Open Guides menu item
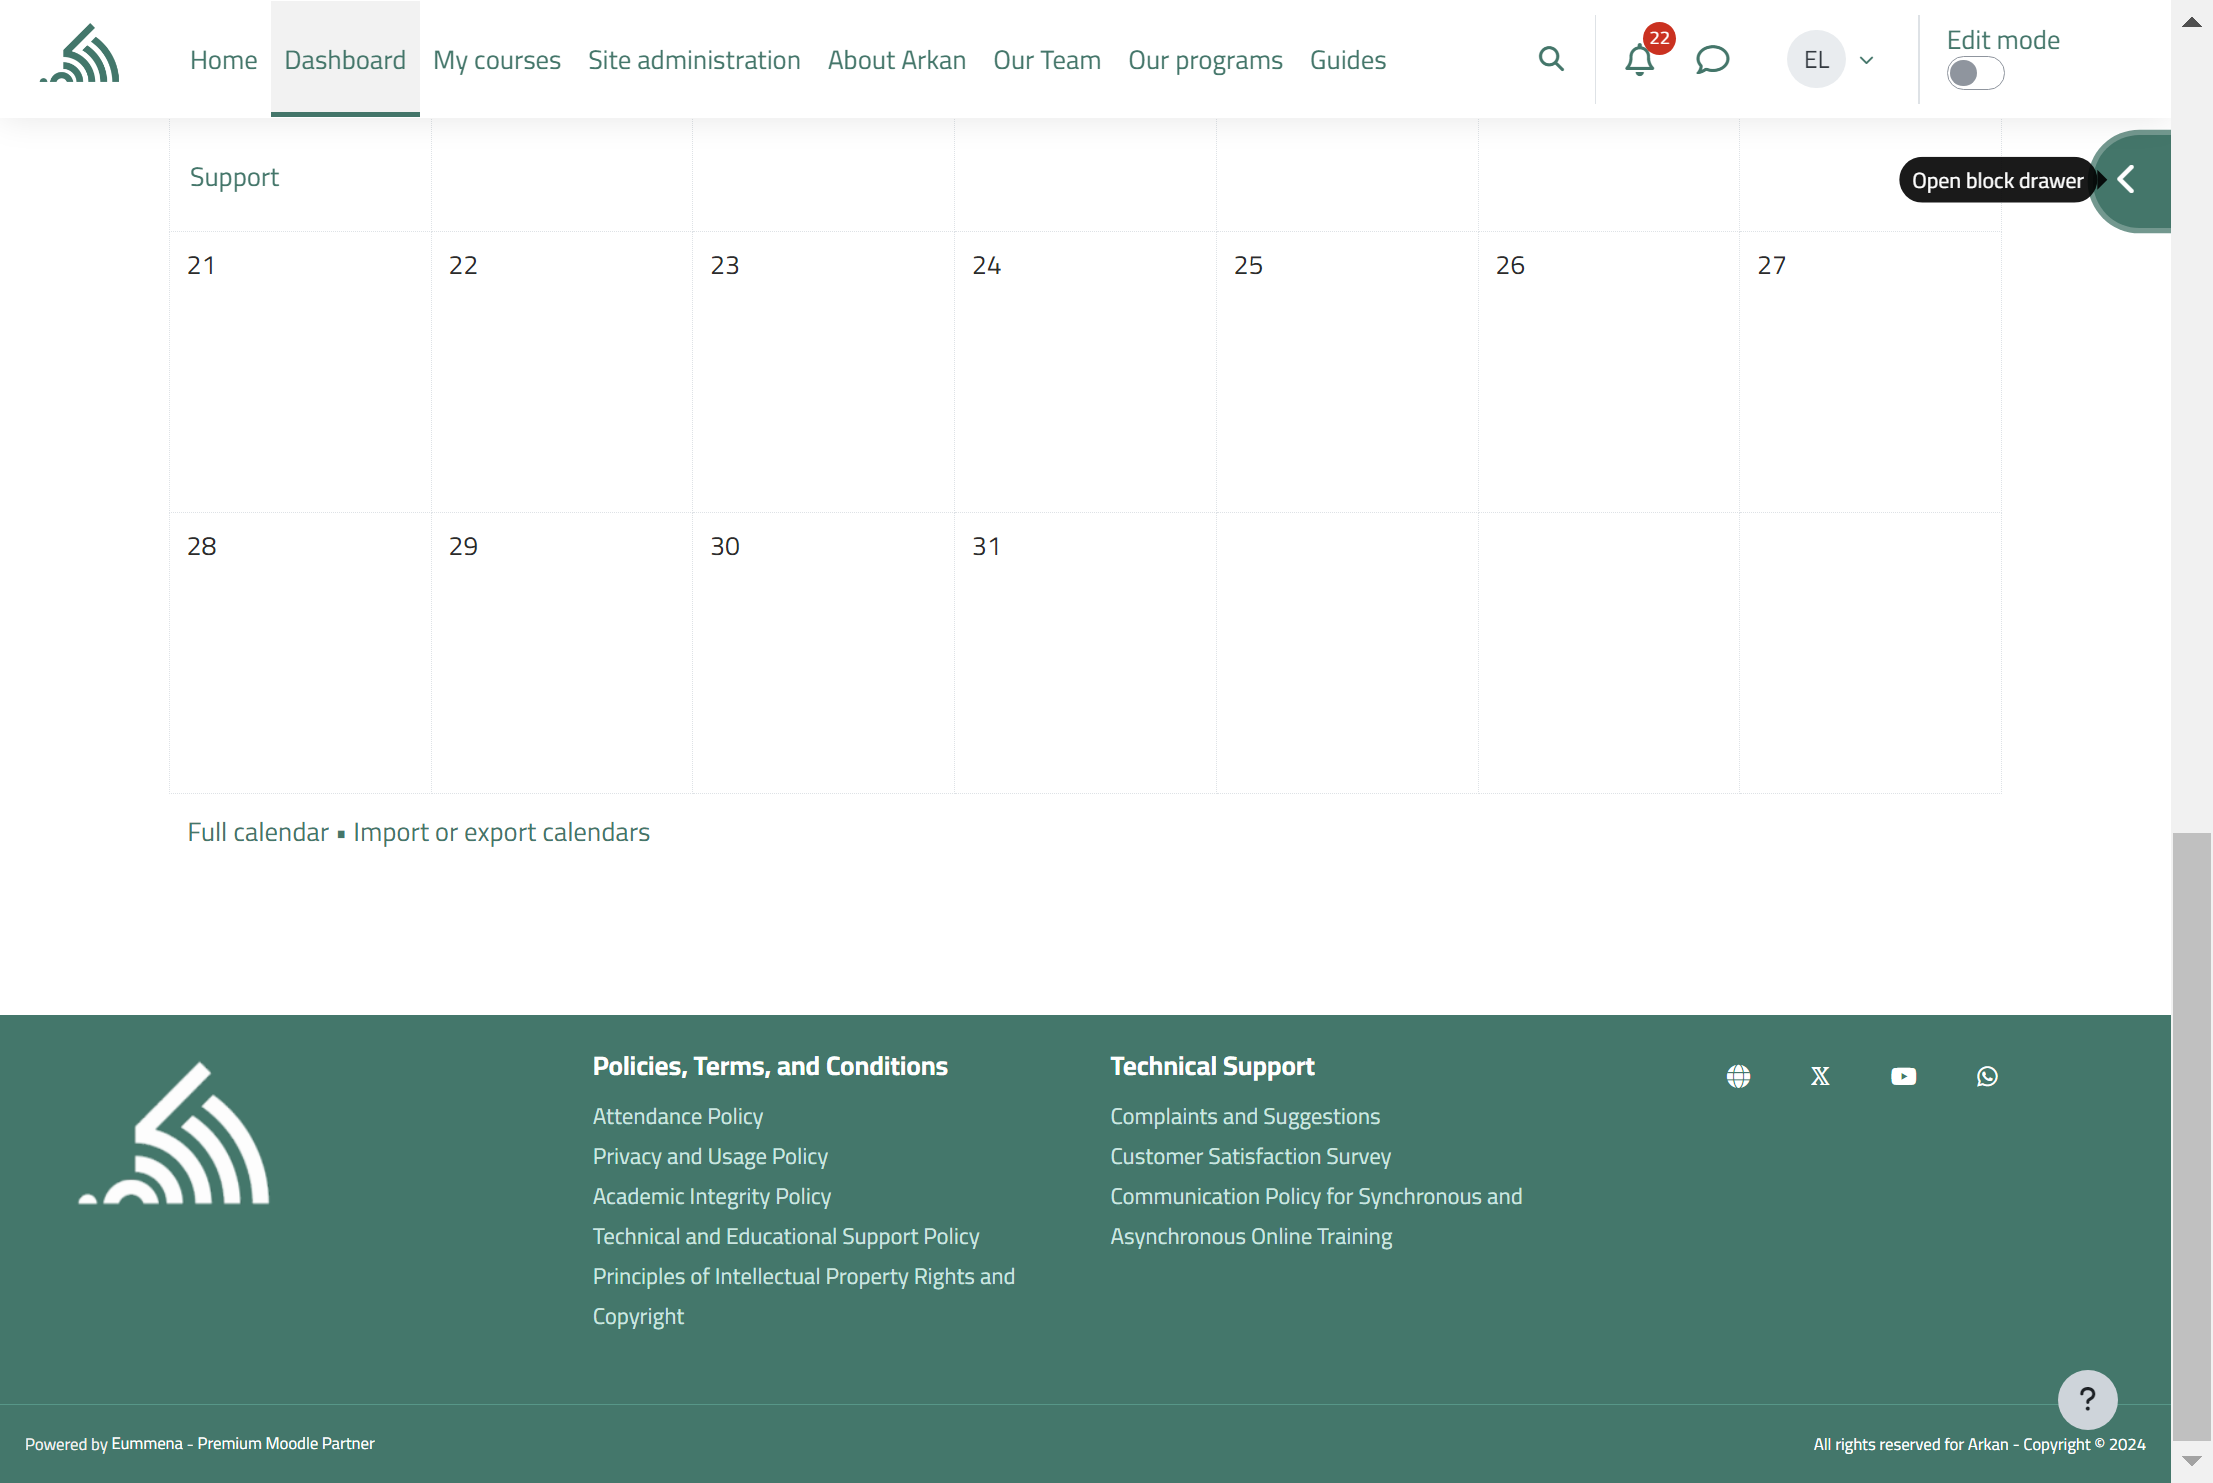The image size is (2213, 1483). click(x=1348, y=60)
